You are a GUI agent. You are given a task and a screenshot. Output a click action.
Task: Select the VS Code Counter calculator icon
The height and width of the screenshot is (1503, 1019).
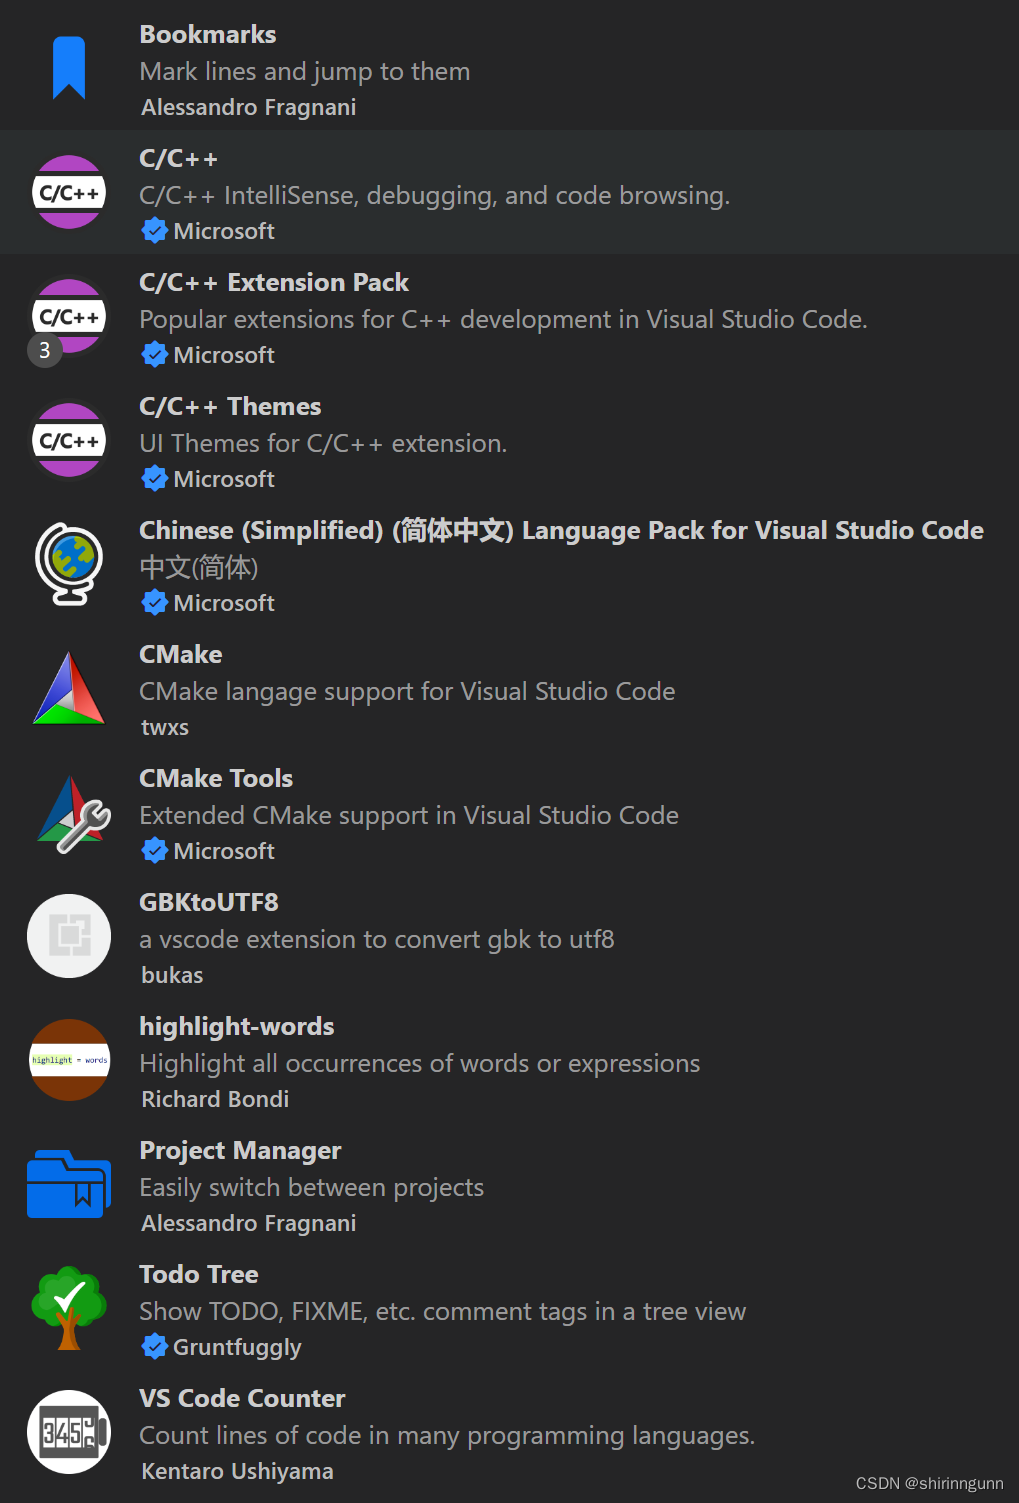pos(68,1432)
